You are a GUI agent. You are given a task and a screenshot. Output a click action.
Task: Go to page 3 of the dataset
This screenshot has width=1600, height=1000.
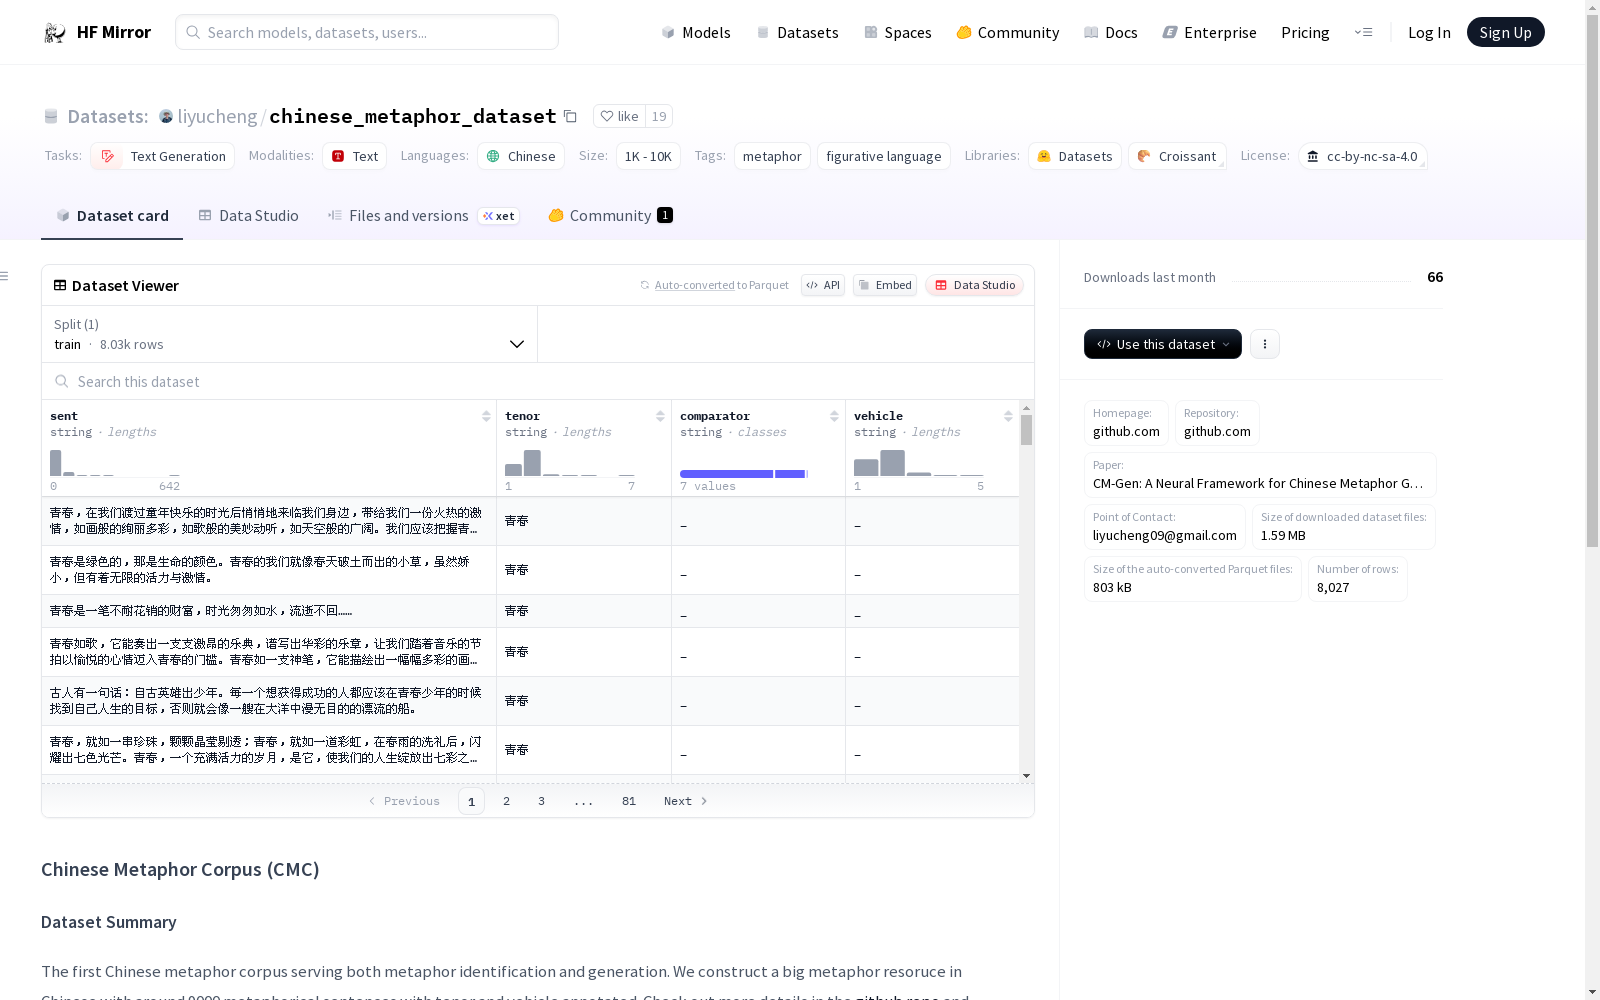click(x=542, y=801)
